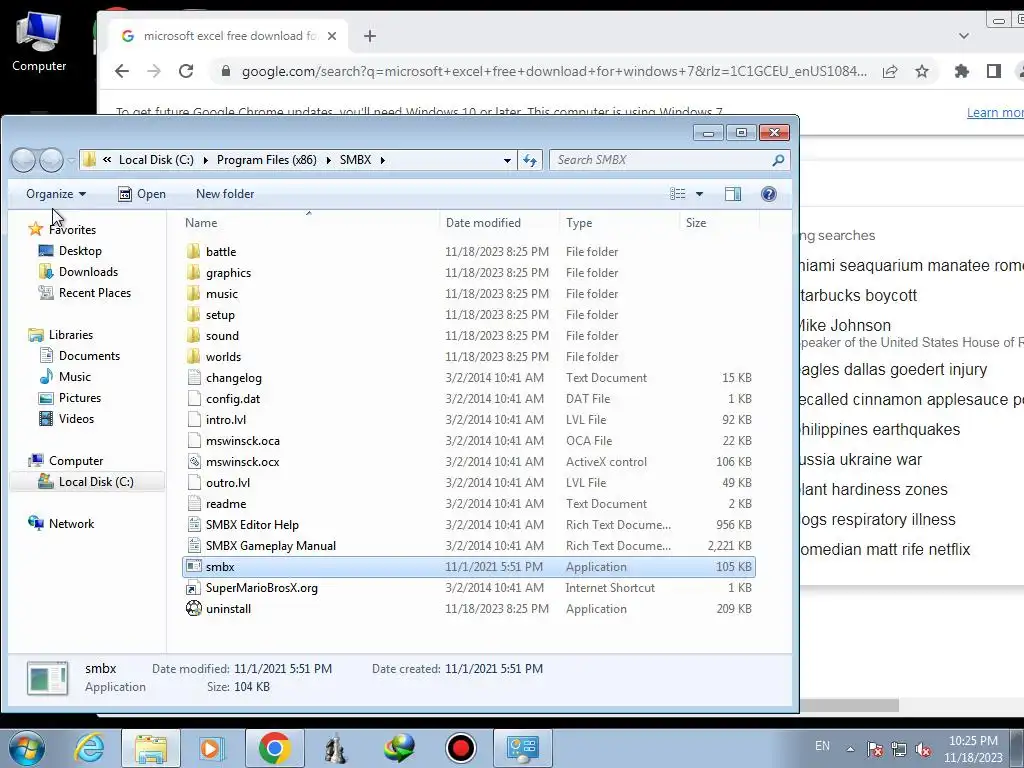Viewport: 1024px width, 768px height.
Task: Open the Chrome icon in the taskbar
Action: click(x=274, y=748)
